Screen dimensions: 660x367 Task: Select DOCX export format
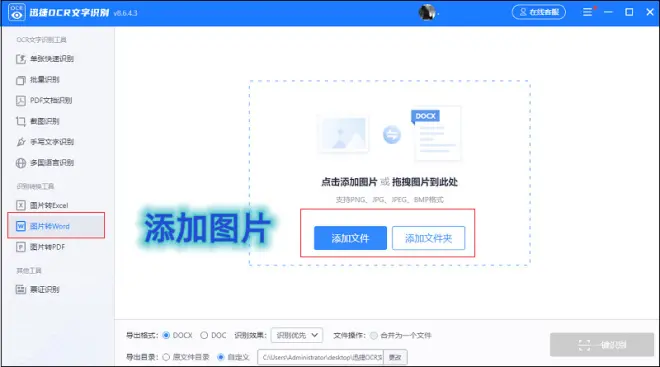166,335
